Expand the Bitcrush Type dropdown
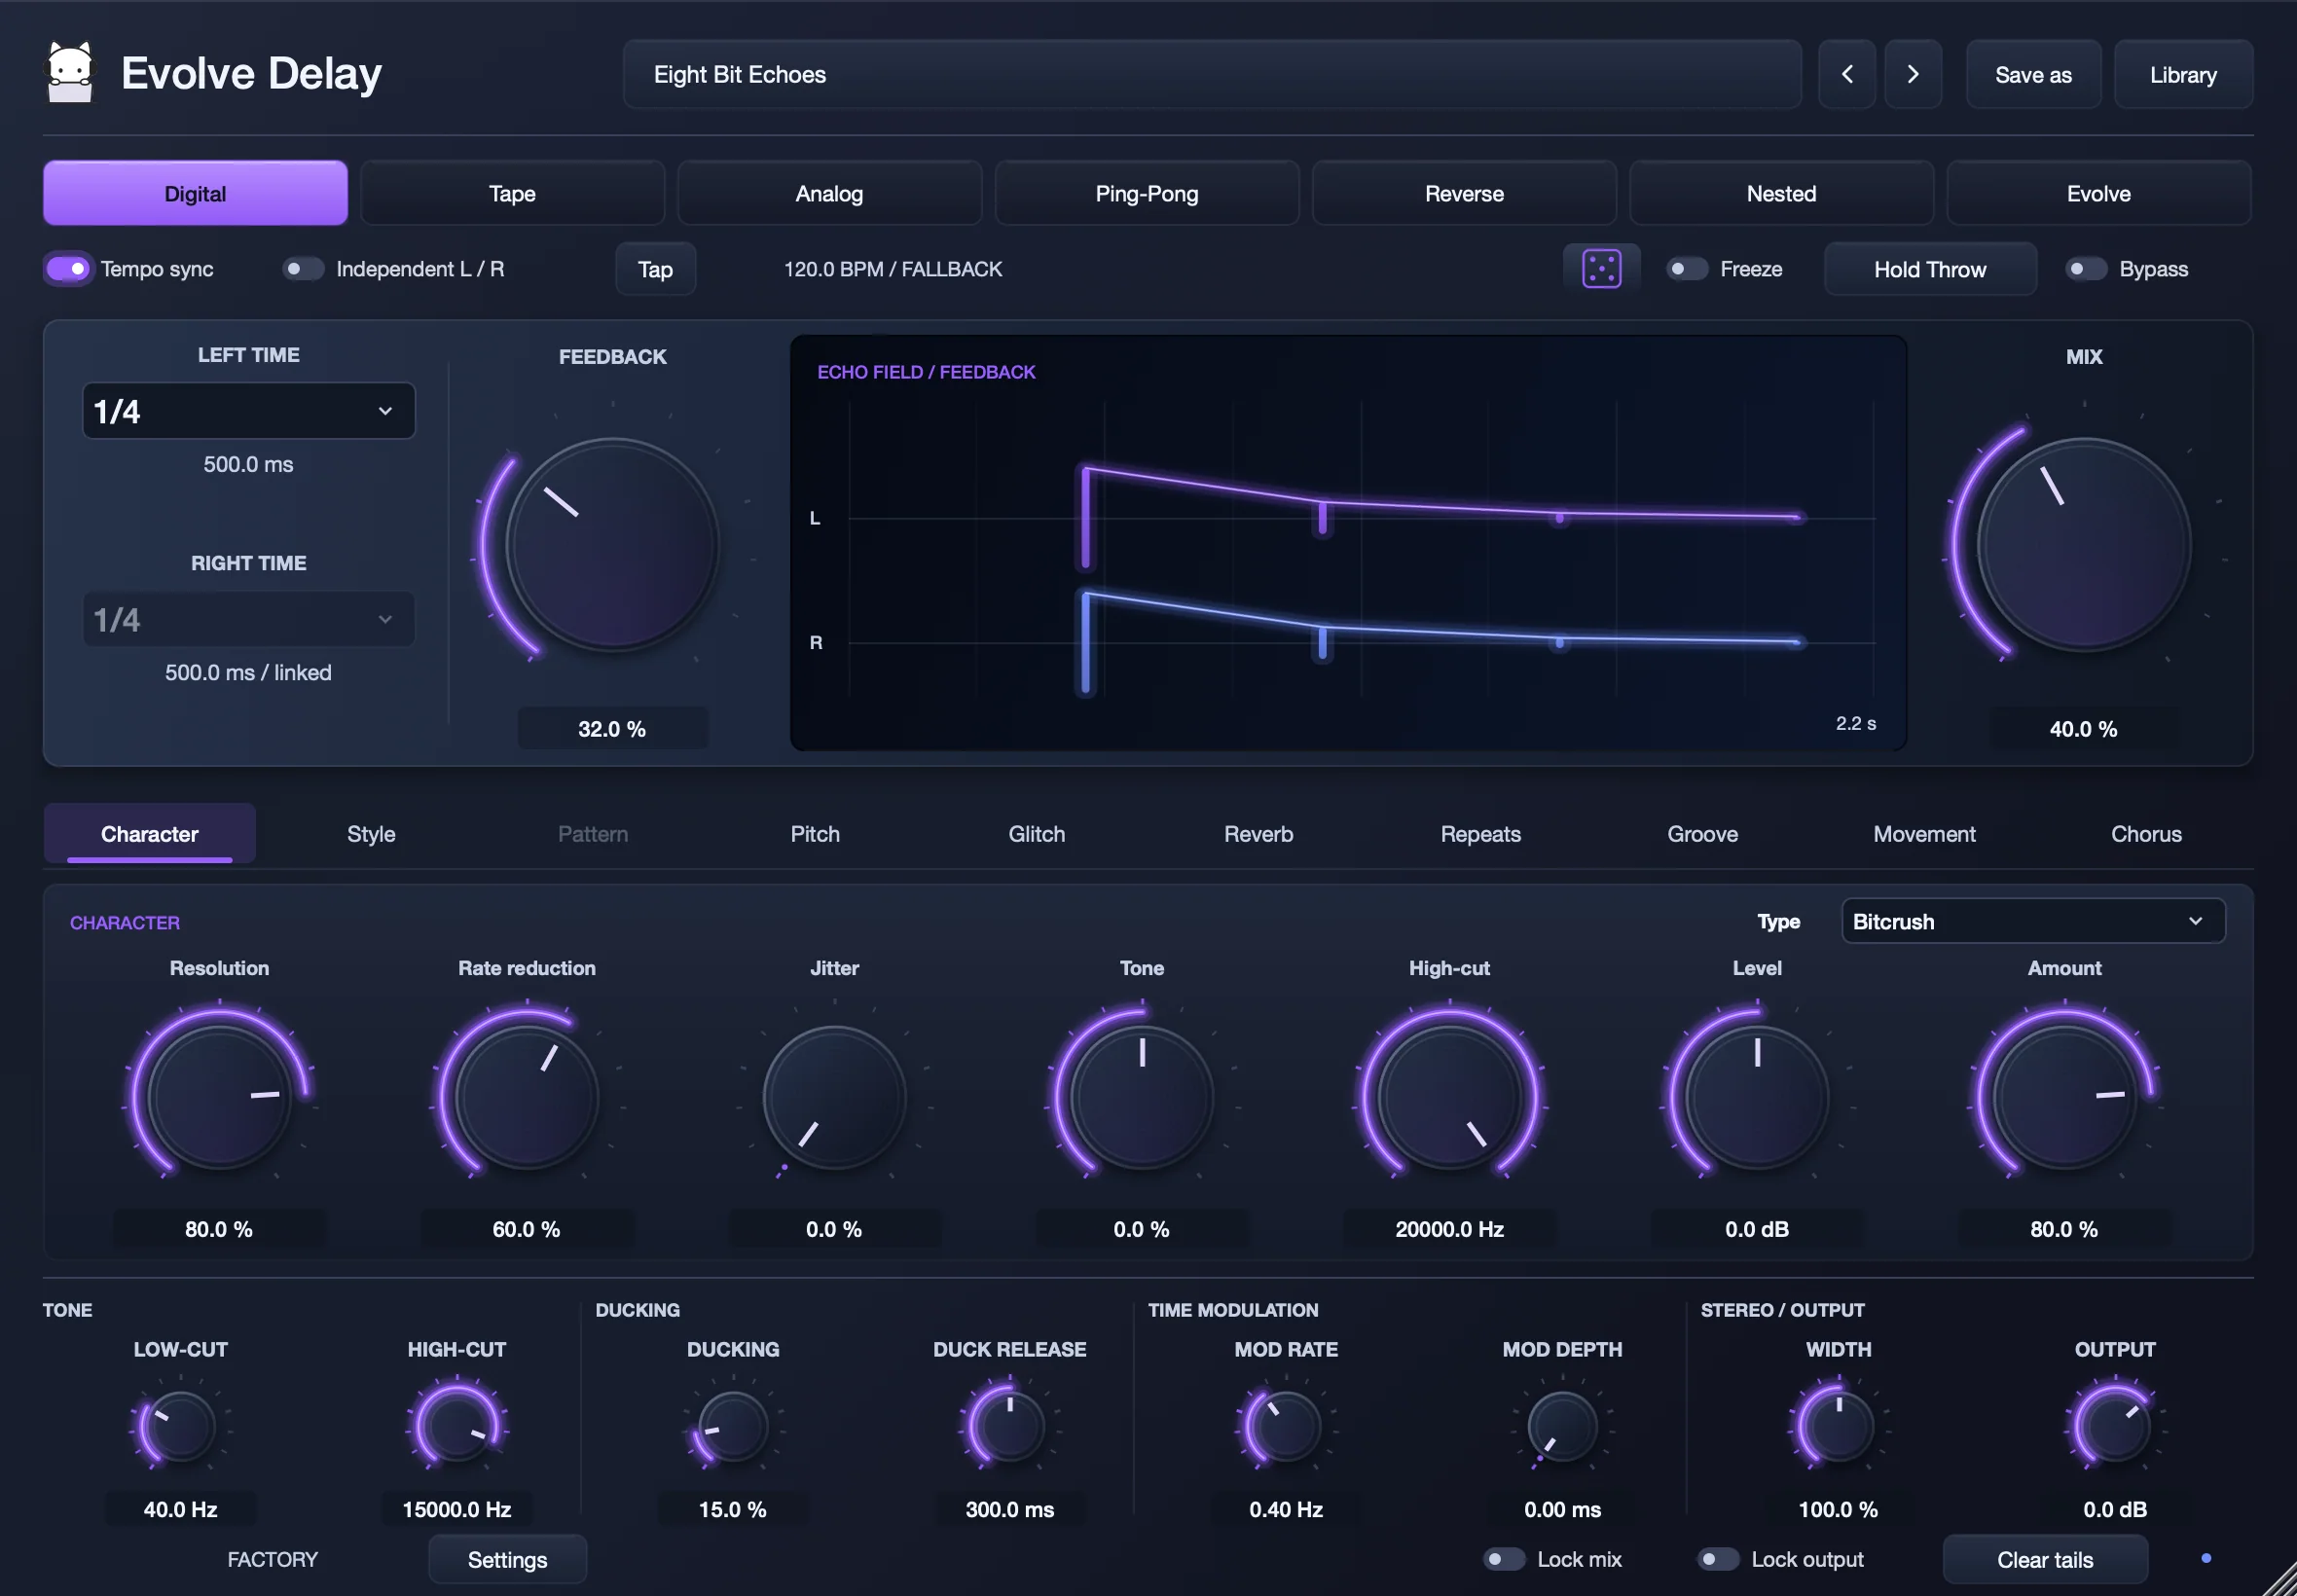 coord(2032,921)
